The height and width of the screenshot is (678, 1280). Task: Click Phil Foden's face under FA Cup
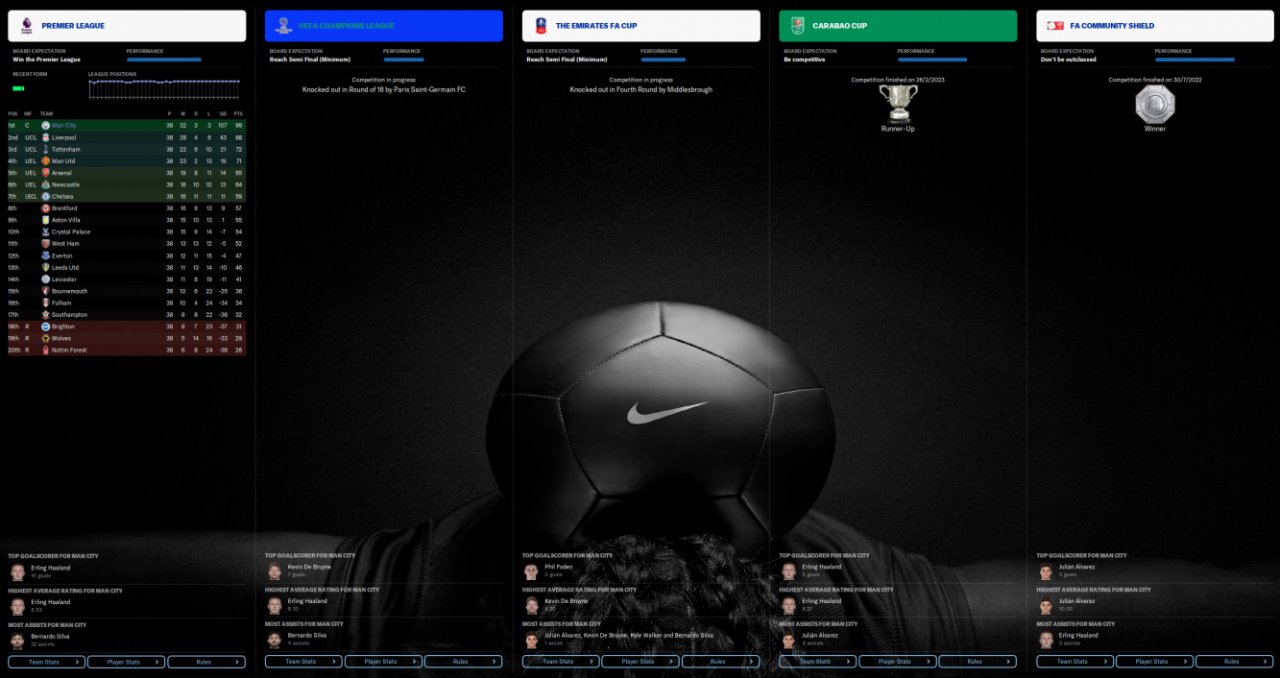click(532, 572)
